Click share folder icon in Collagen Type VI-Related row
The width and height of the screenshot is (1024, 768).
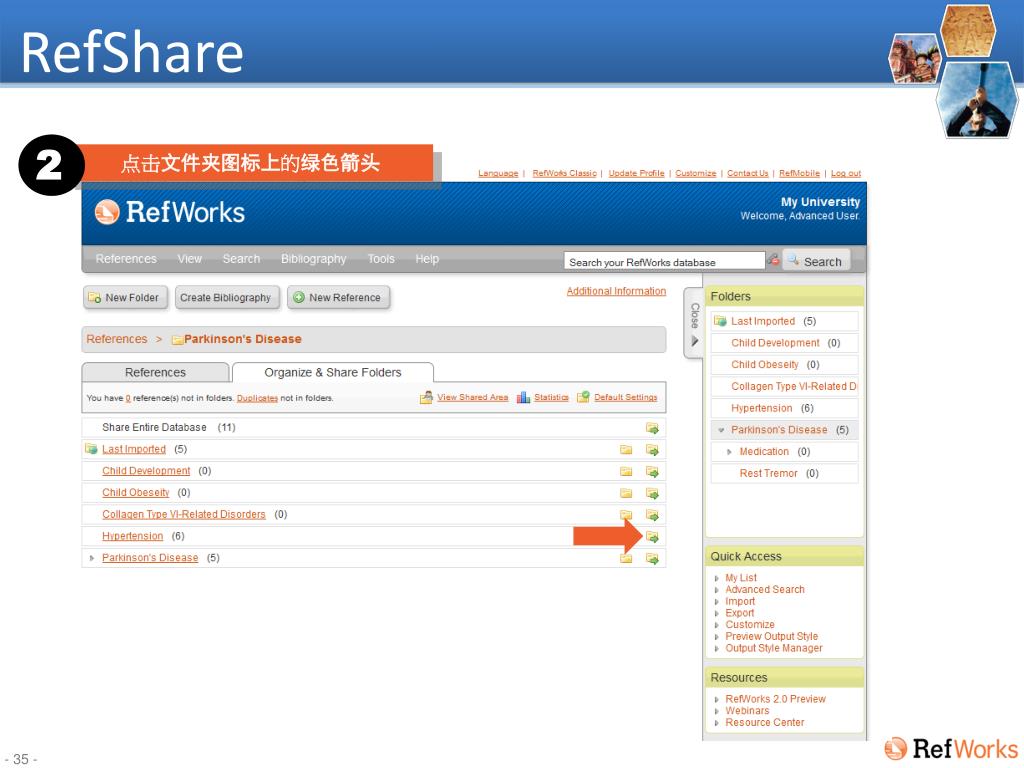coord(652,515)
